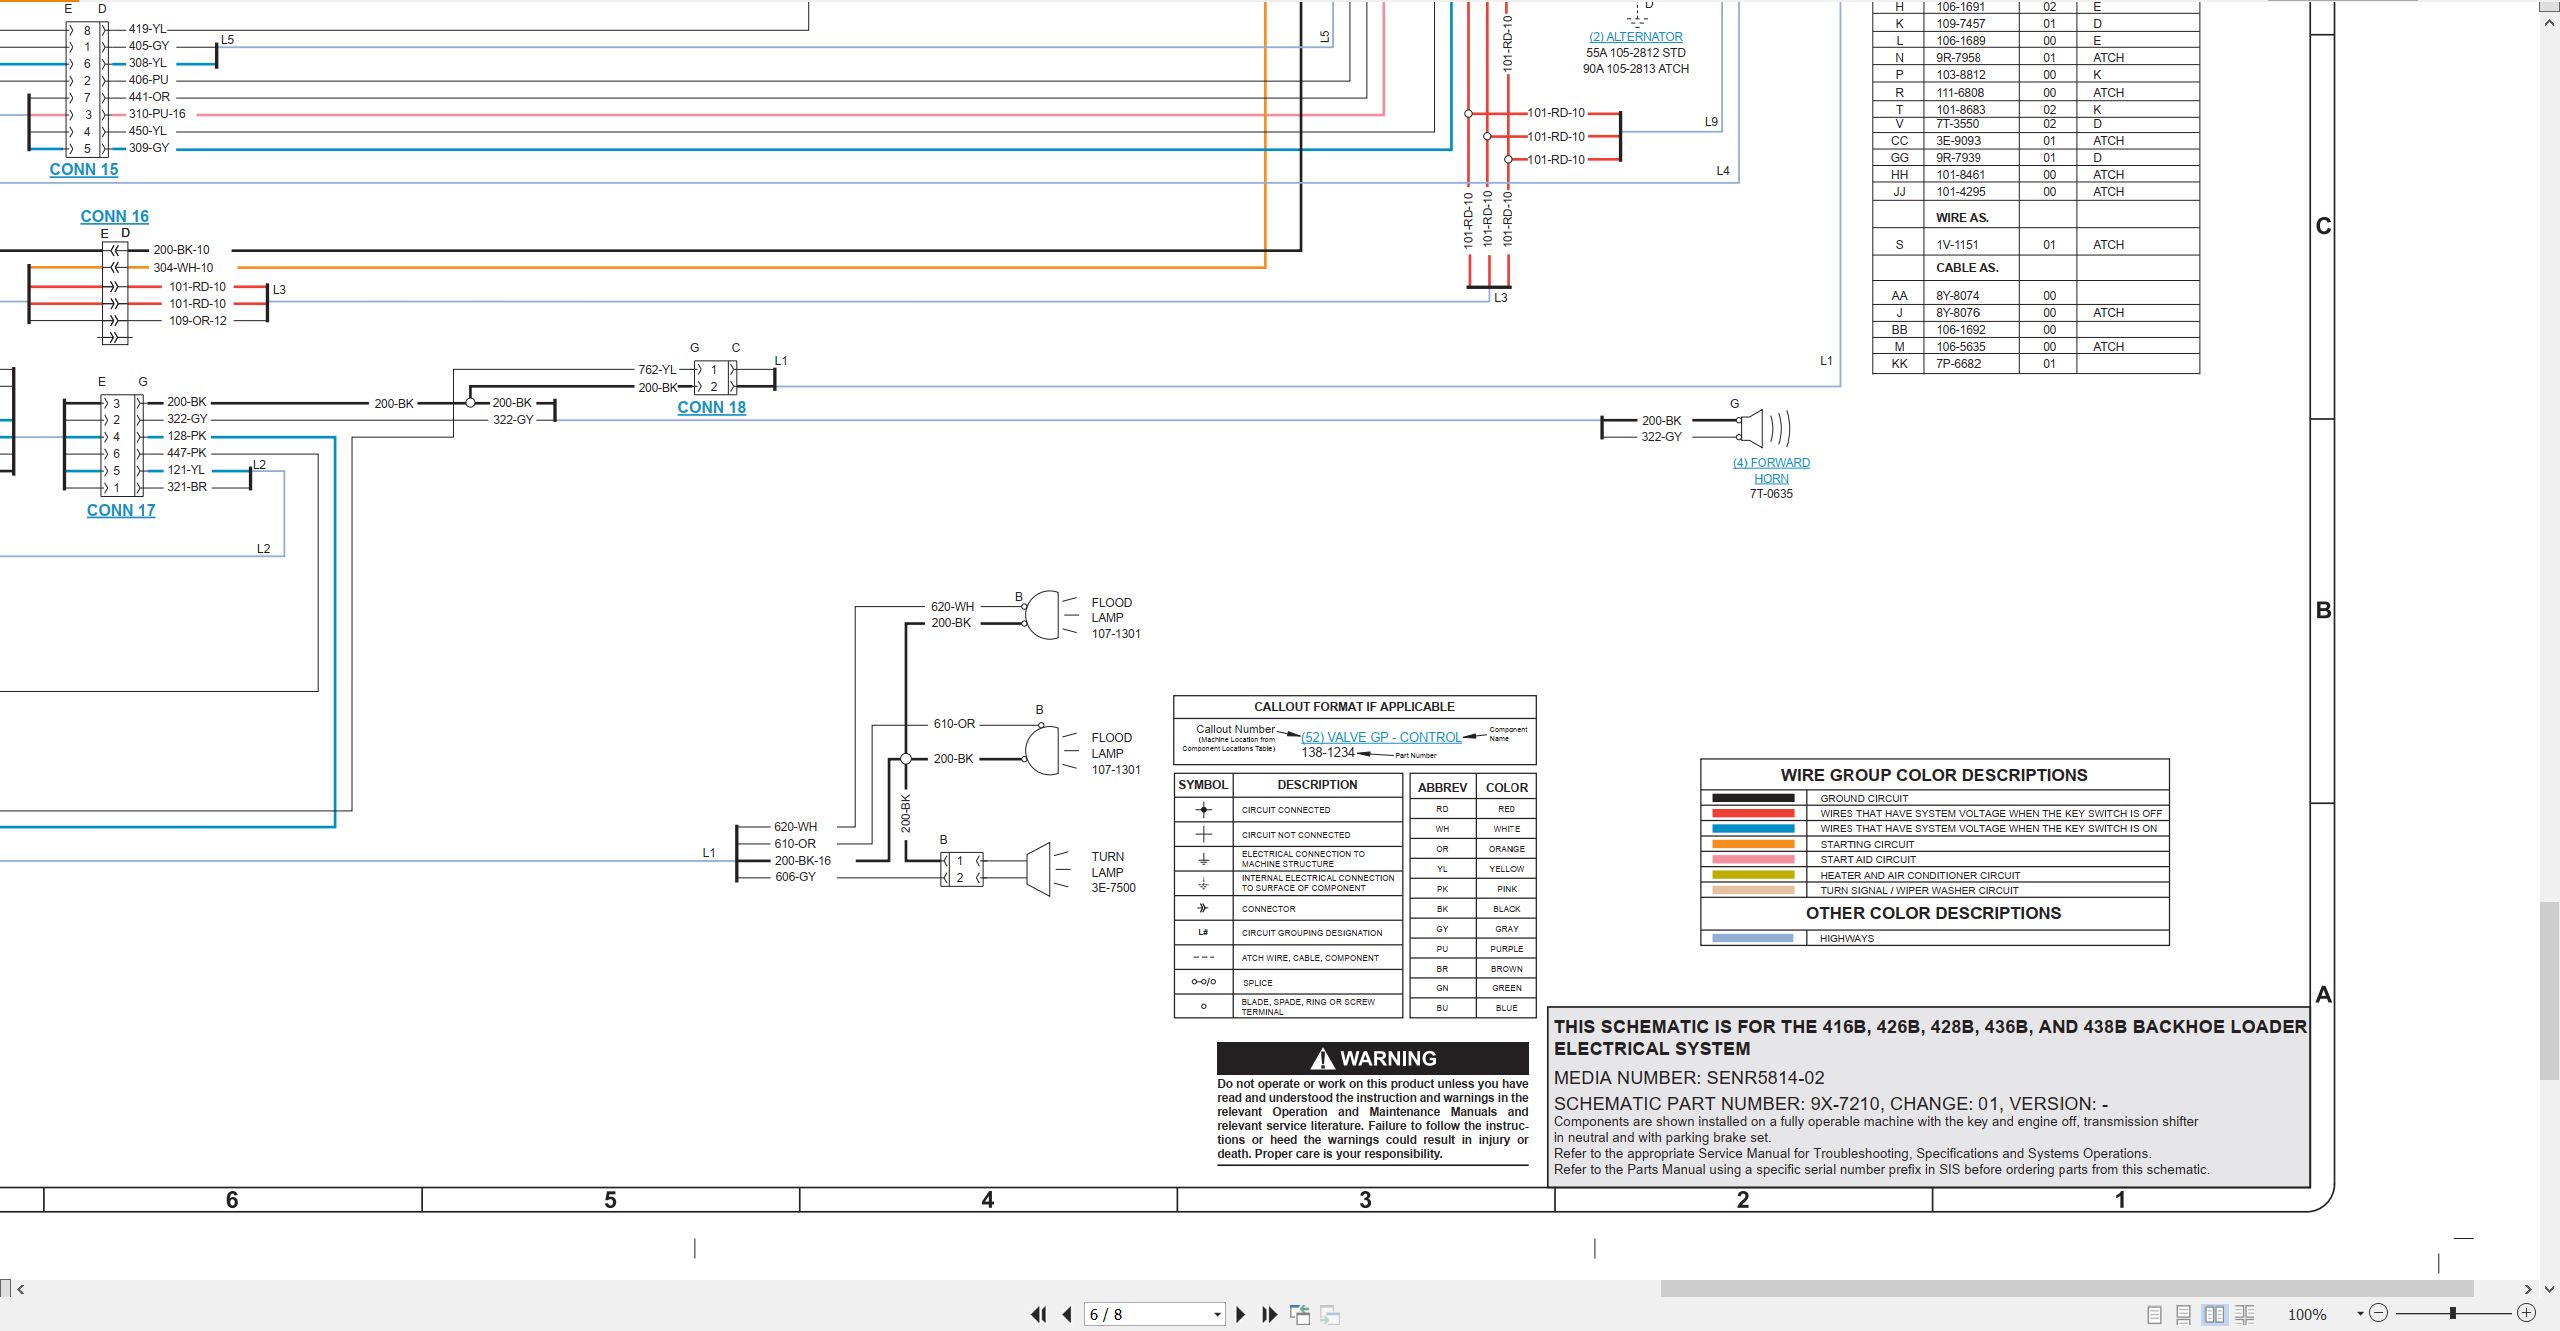
Task: Click the HIGHWAYS blue swatch
Action: tap(1753, 938)
